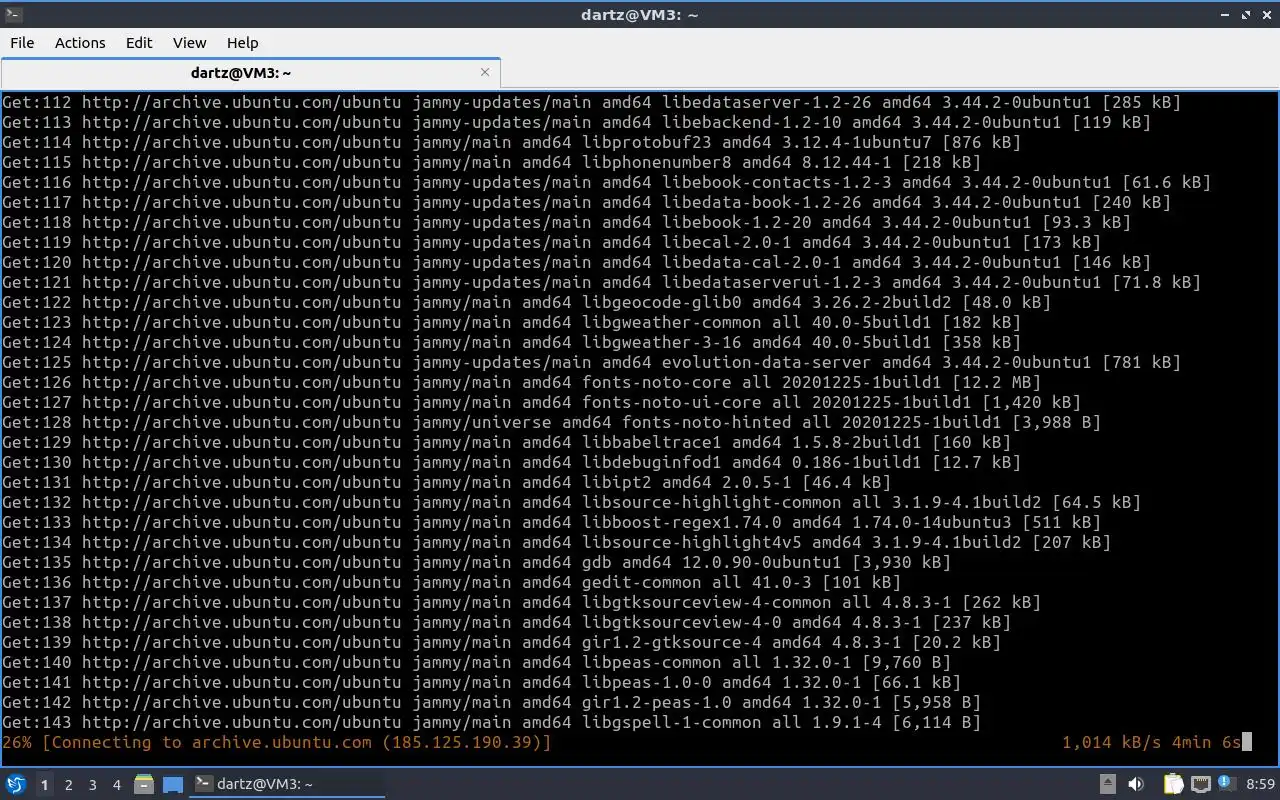Open the file manager from taskbar
This screenshot has width=1280, height=800.
pos(143,784)
